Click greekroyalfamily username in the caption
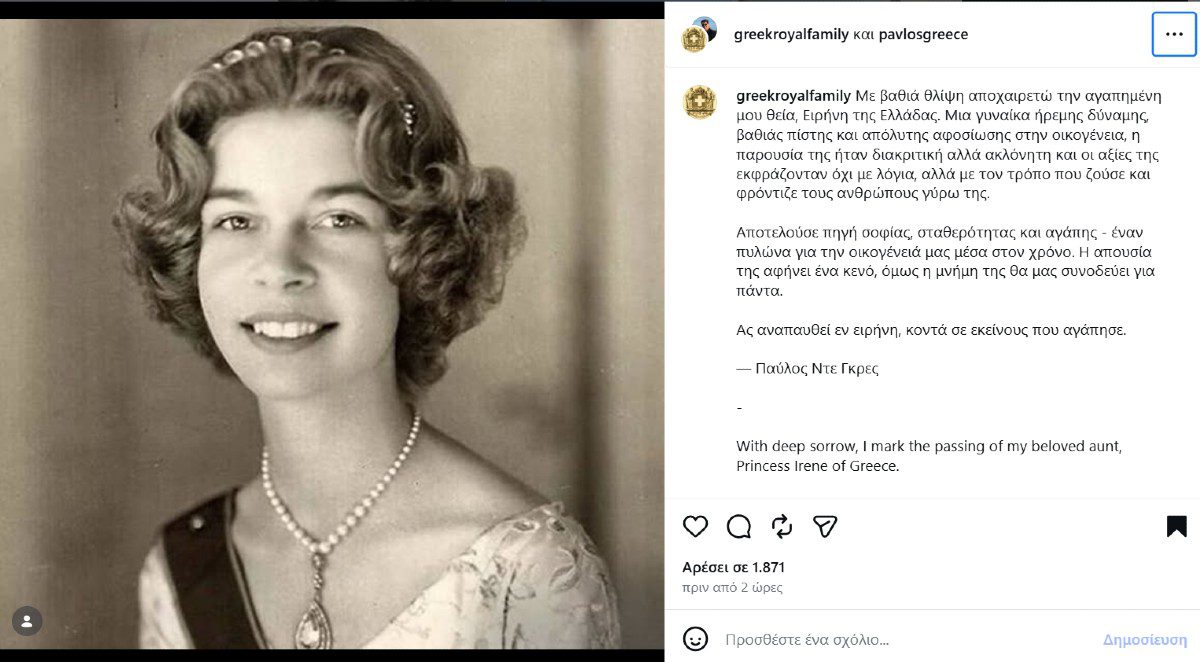 coord(793,97)
